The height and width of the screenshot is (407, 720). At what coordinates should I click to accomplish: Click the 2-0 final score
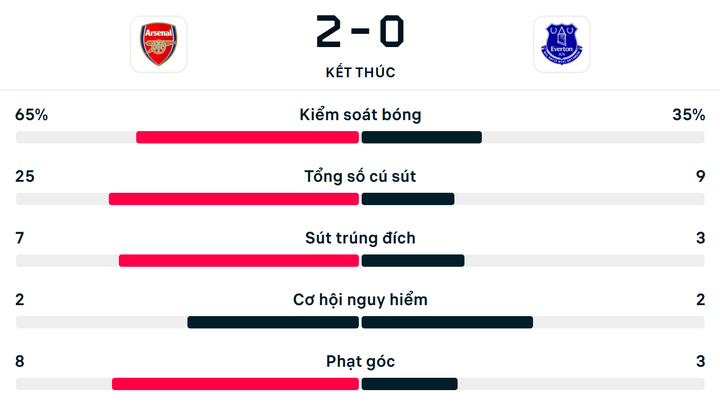(360, 31)
